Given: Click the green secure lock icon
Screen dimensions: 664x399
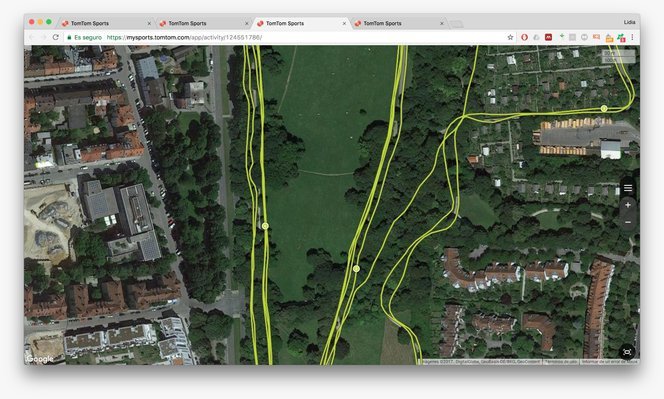Looking at the screenshot, I should point(69,37).
